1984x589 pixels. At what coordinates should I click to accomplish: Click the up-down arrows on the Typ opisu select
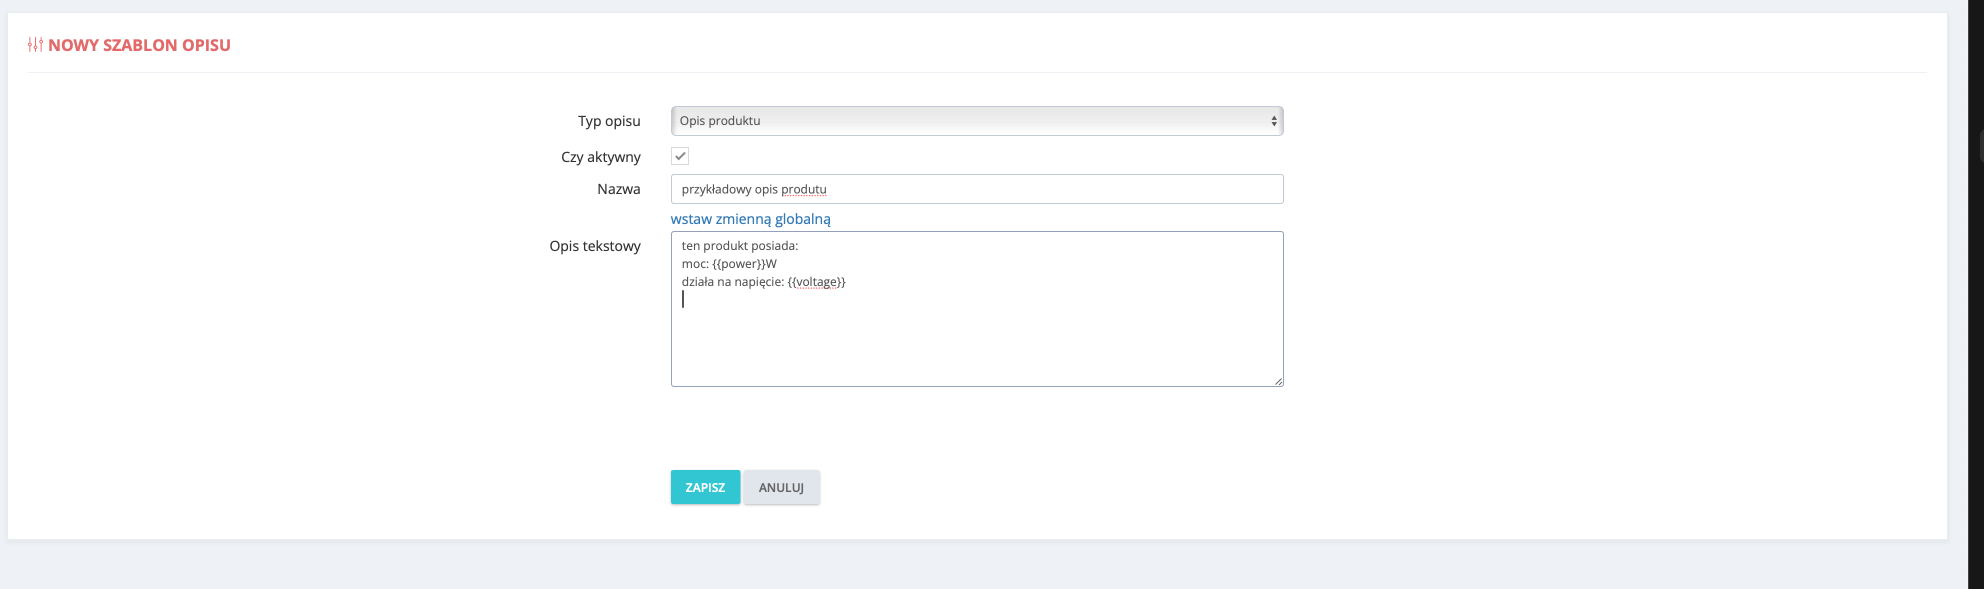tap(1273, 121)
